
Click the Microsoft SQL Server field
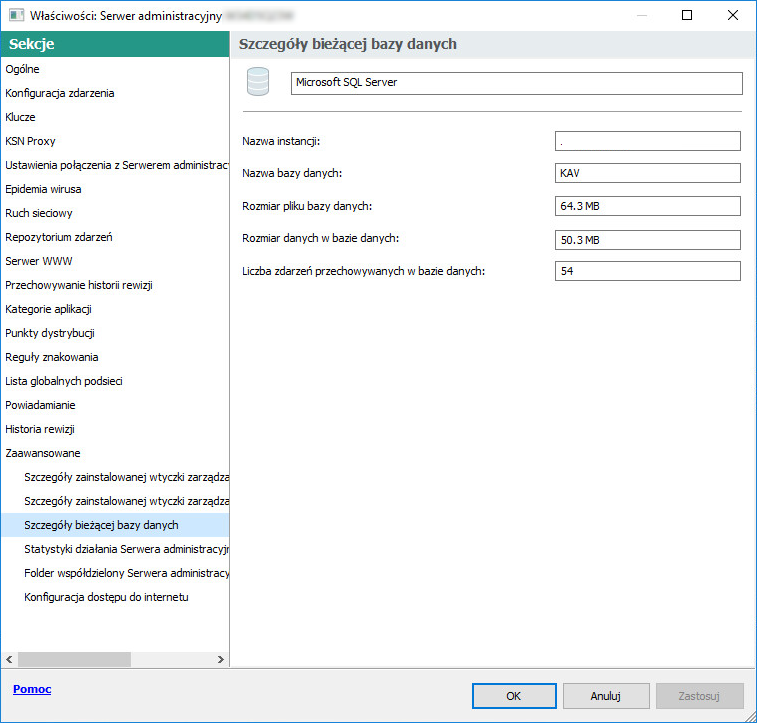pyautogui.click(x=516, y=83)
